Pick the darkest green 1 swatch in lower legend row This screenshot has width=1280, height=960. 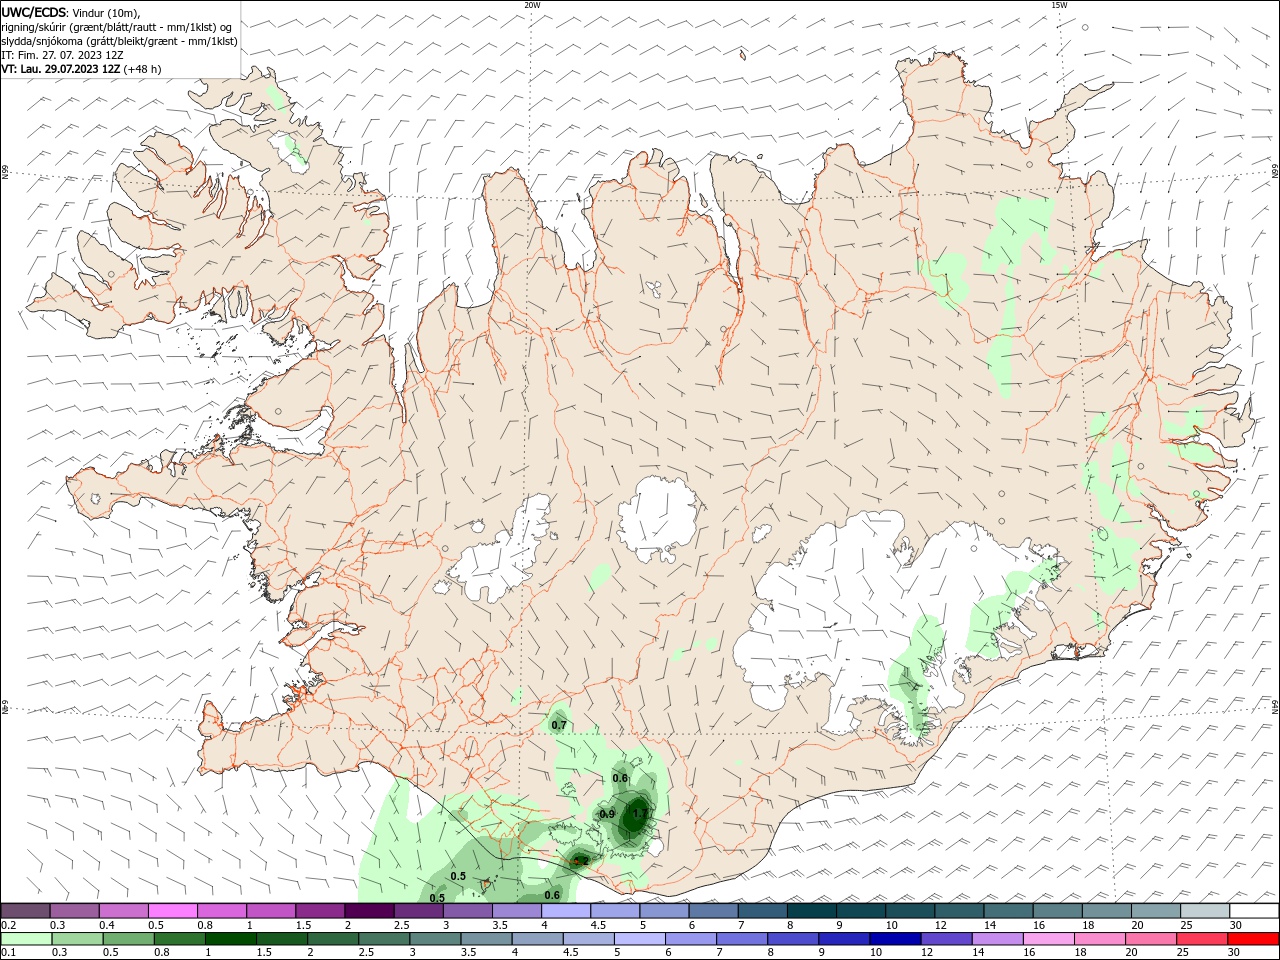pos(230,939)
